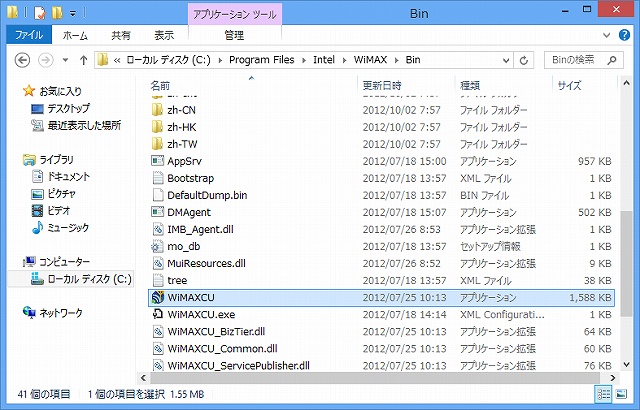Click the horizontal scrollbar right arrow
The image size is (640, 410).
(x=612, y=378)
